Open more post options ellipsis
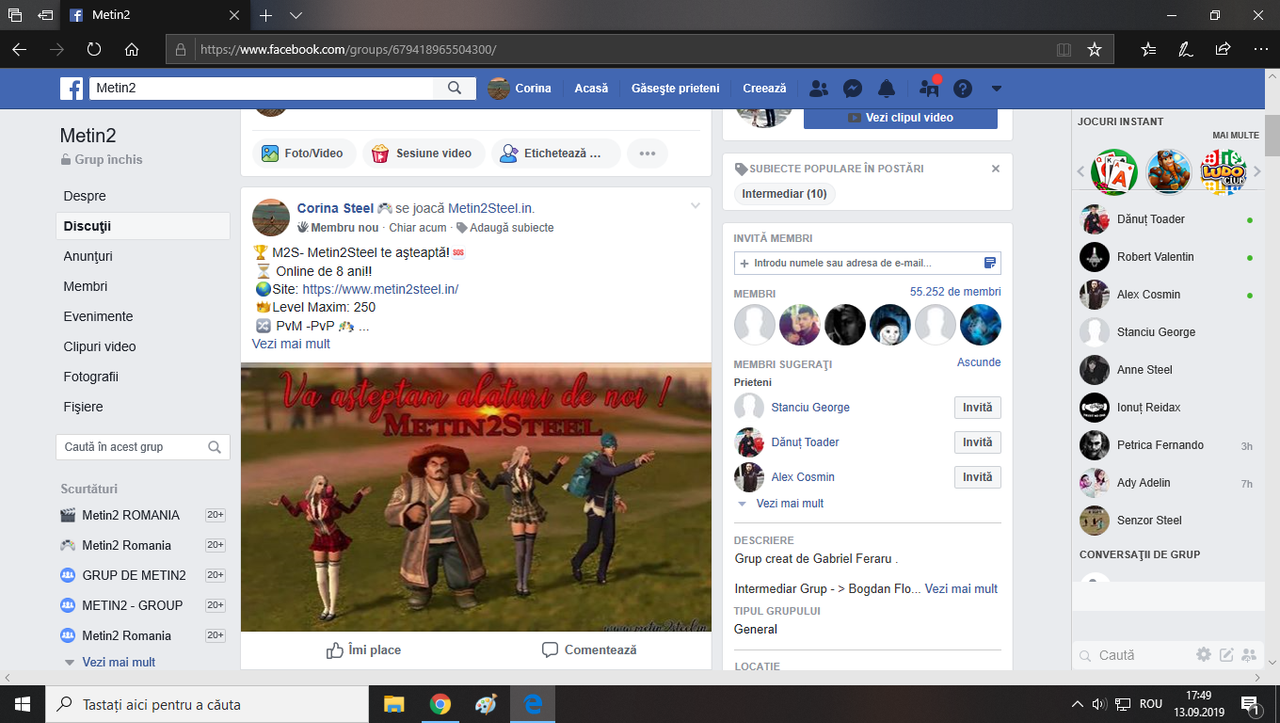The image size is (1280, 723). pyautogui.click(x=647, y=153)
